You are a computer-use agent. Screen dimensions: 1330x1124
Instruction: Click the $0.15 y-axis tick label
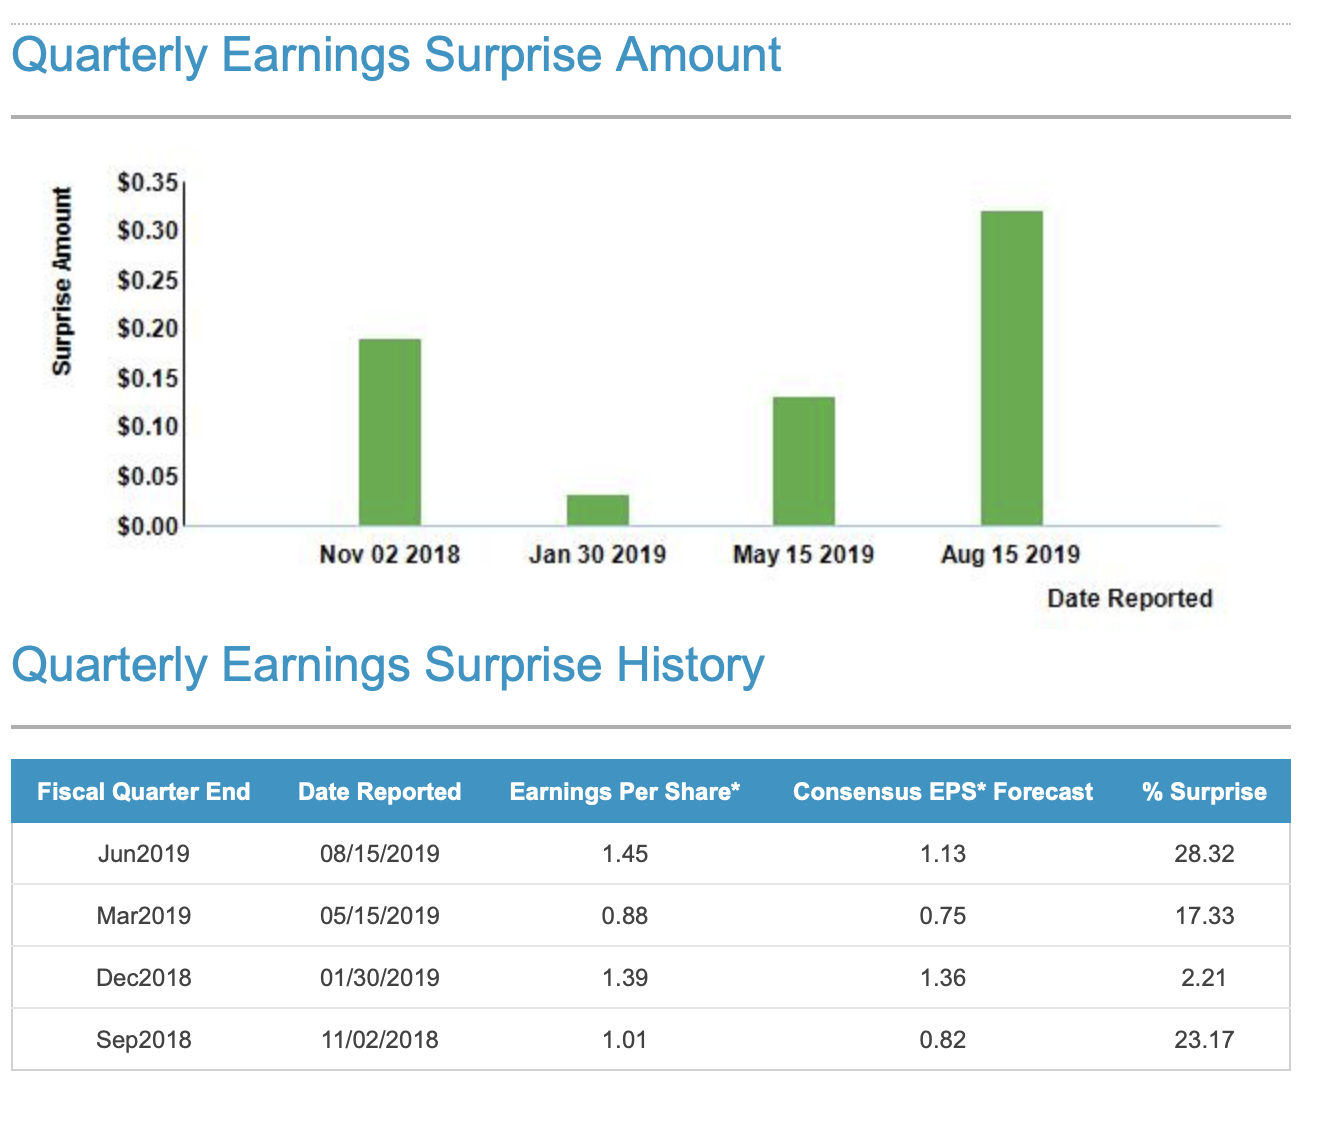click(148, 379)
